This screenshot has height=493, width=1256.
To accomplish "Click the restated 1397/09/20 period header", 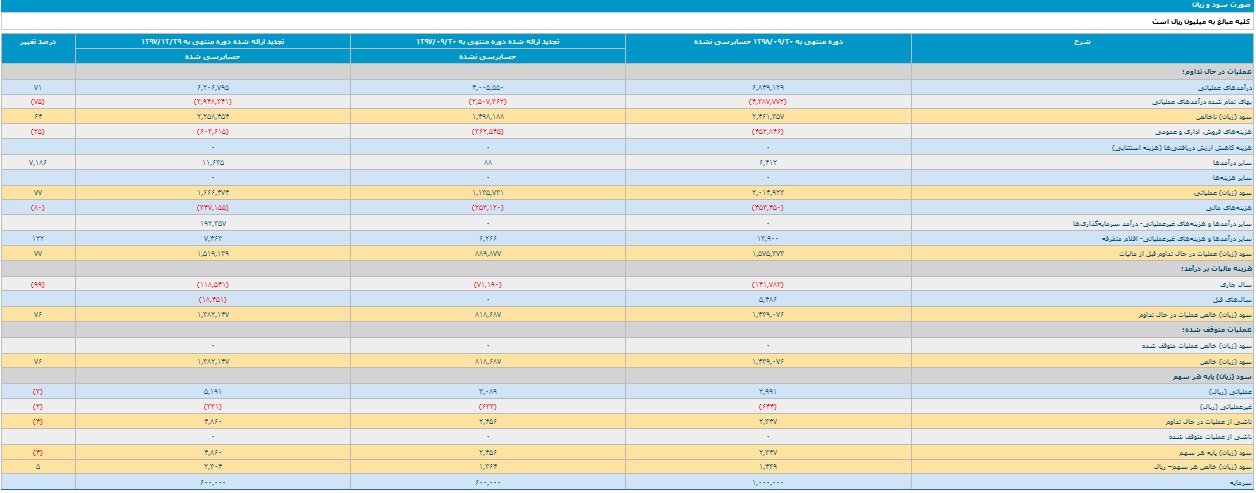I will [488, 41].
